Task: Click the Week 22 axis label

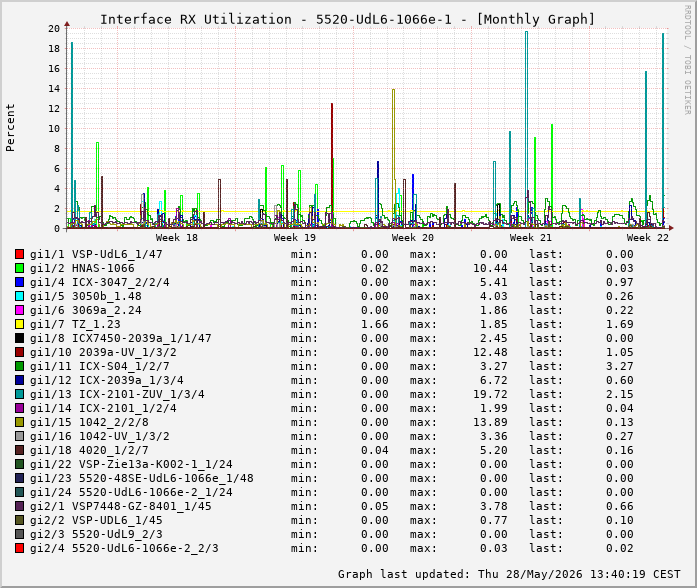Action: [648, 237]
